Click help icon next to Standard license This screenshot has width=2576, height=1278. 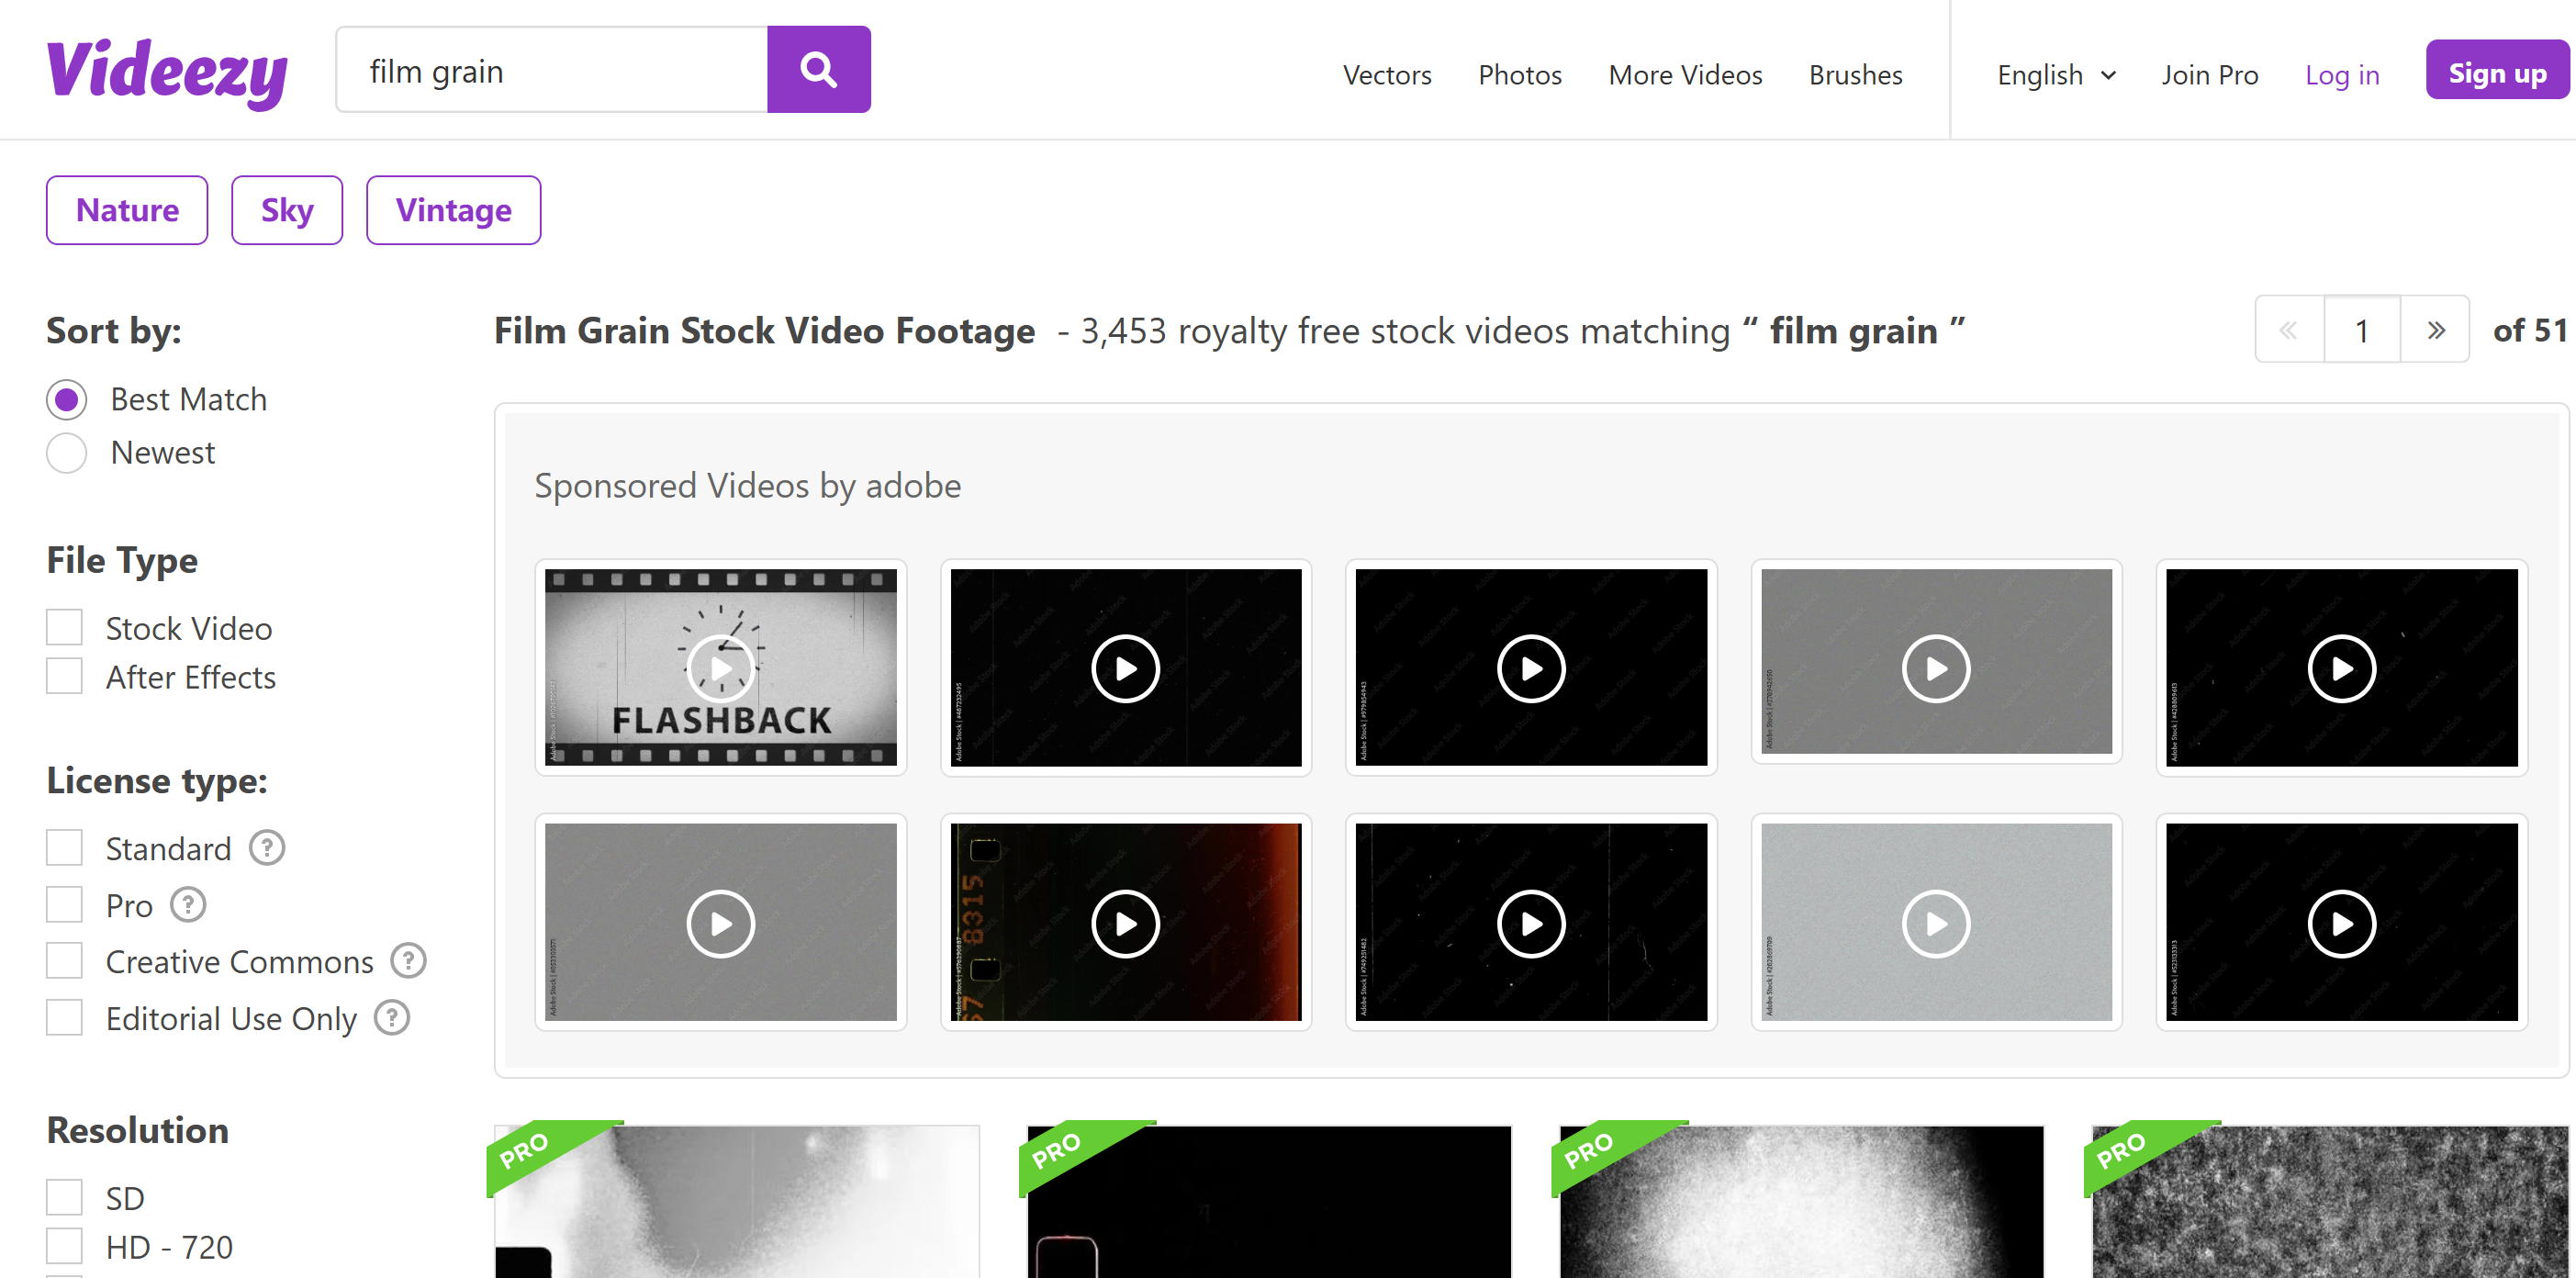(x=267, y=848)
